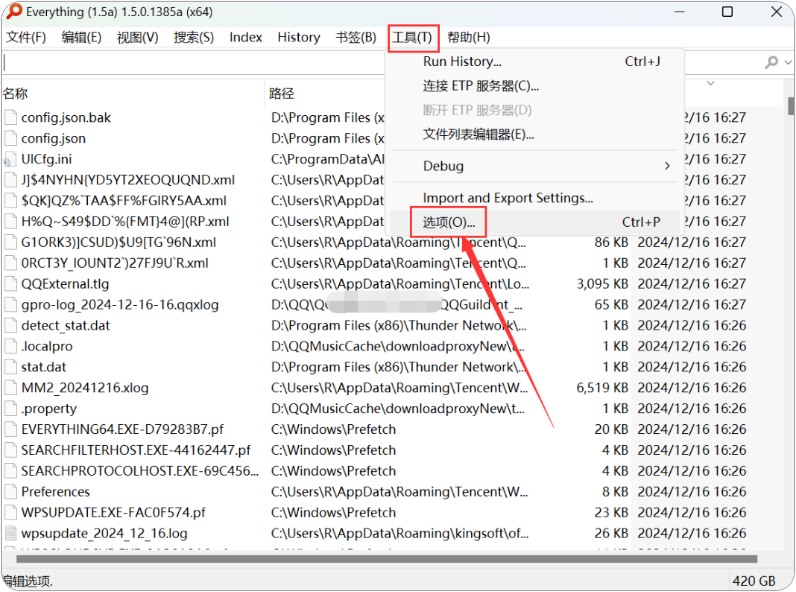The image size is (796, 592).
Task: Click the 86 KB size cell
Action: 611,243
